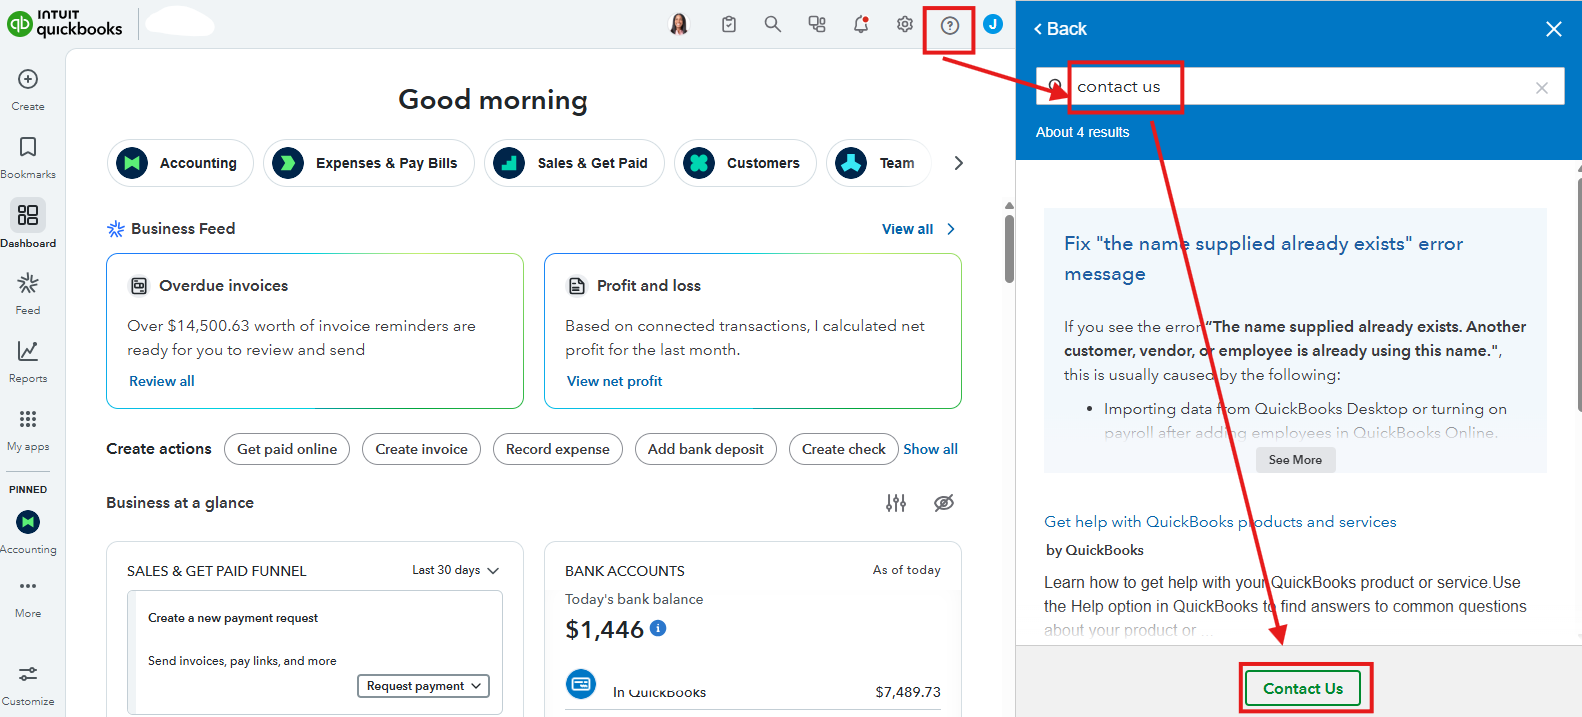Open the Settings gear icon
Screen dimensions: 1582x717
(904, 24)
